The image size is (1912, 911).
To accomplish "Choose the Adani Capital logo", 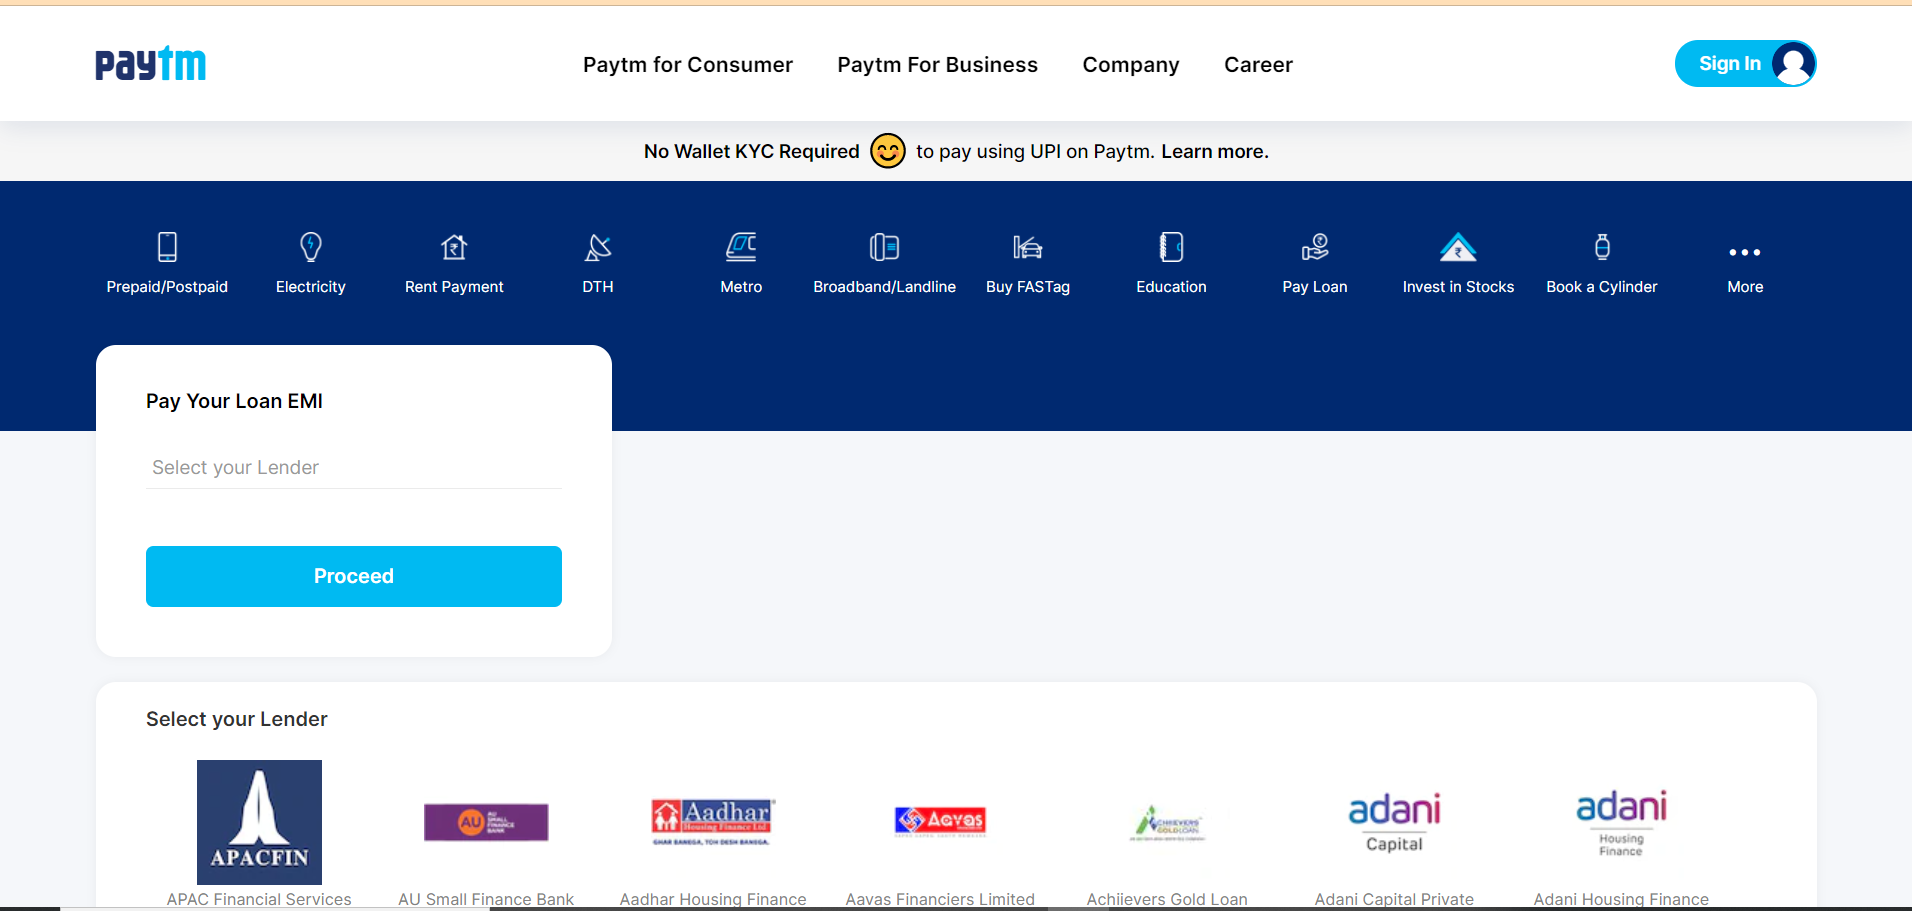I will 1394,822.
